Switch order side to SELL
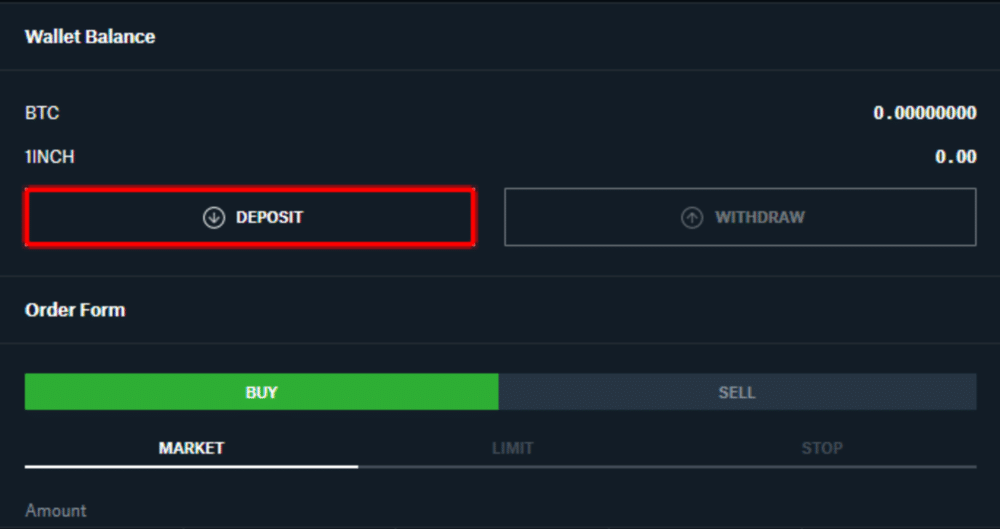 click(737, 392)
